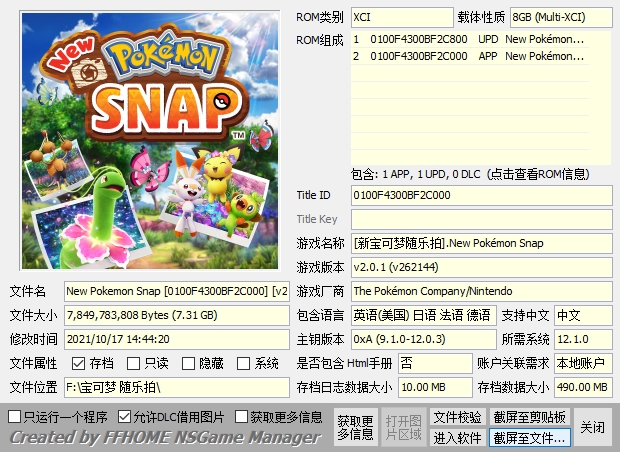Click into the empty Title Key field
This screenshot has height=452, width=620.
click(481, 219)
